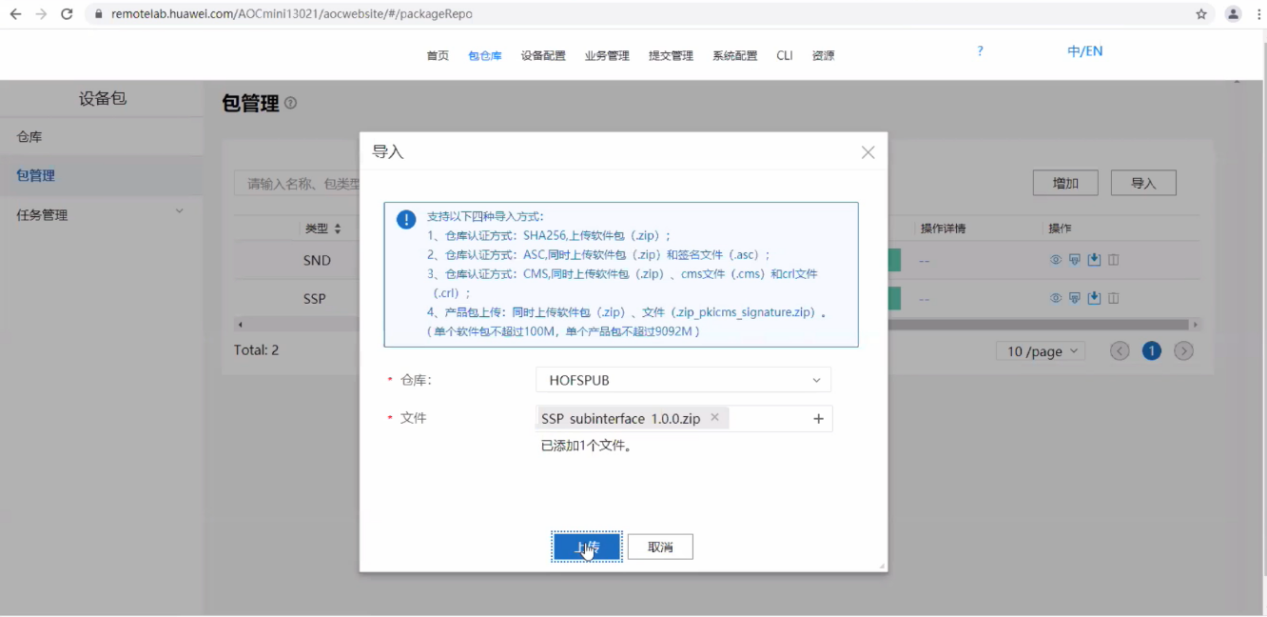1267x617 pixels.
Task: Switch language with 中/EN
Action: click(x=1085, y=51)
